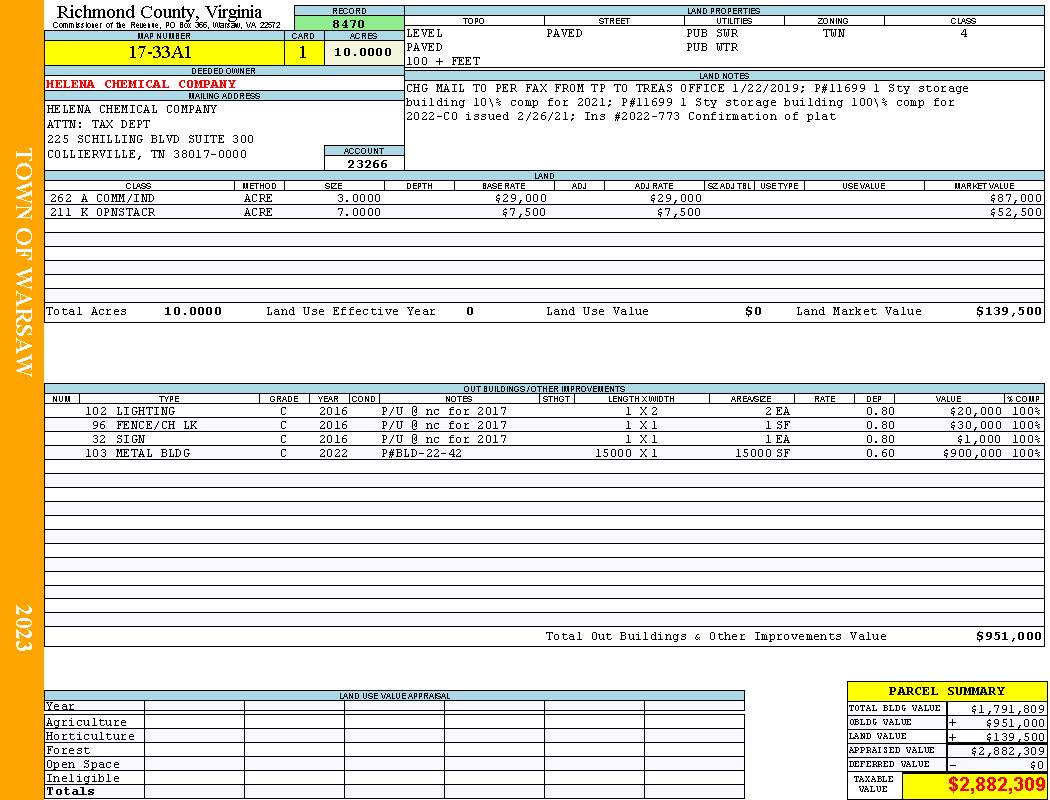Screen dimensions: 1050x800
Task: Click OBLDG VALUE $951,000 in parcel summary
Action: 1015,723
